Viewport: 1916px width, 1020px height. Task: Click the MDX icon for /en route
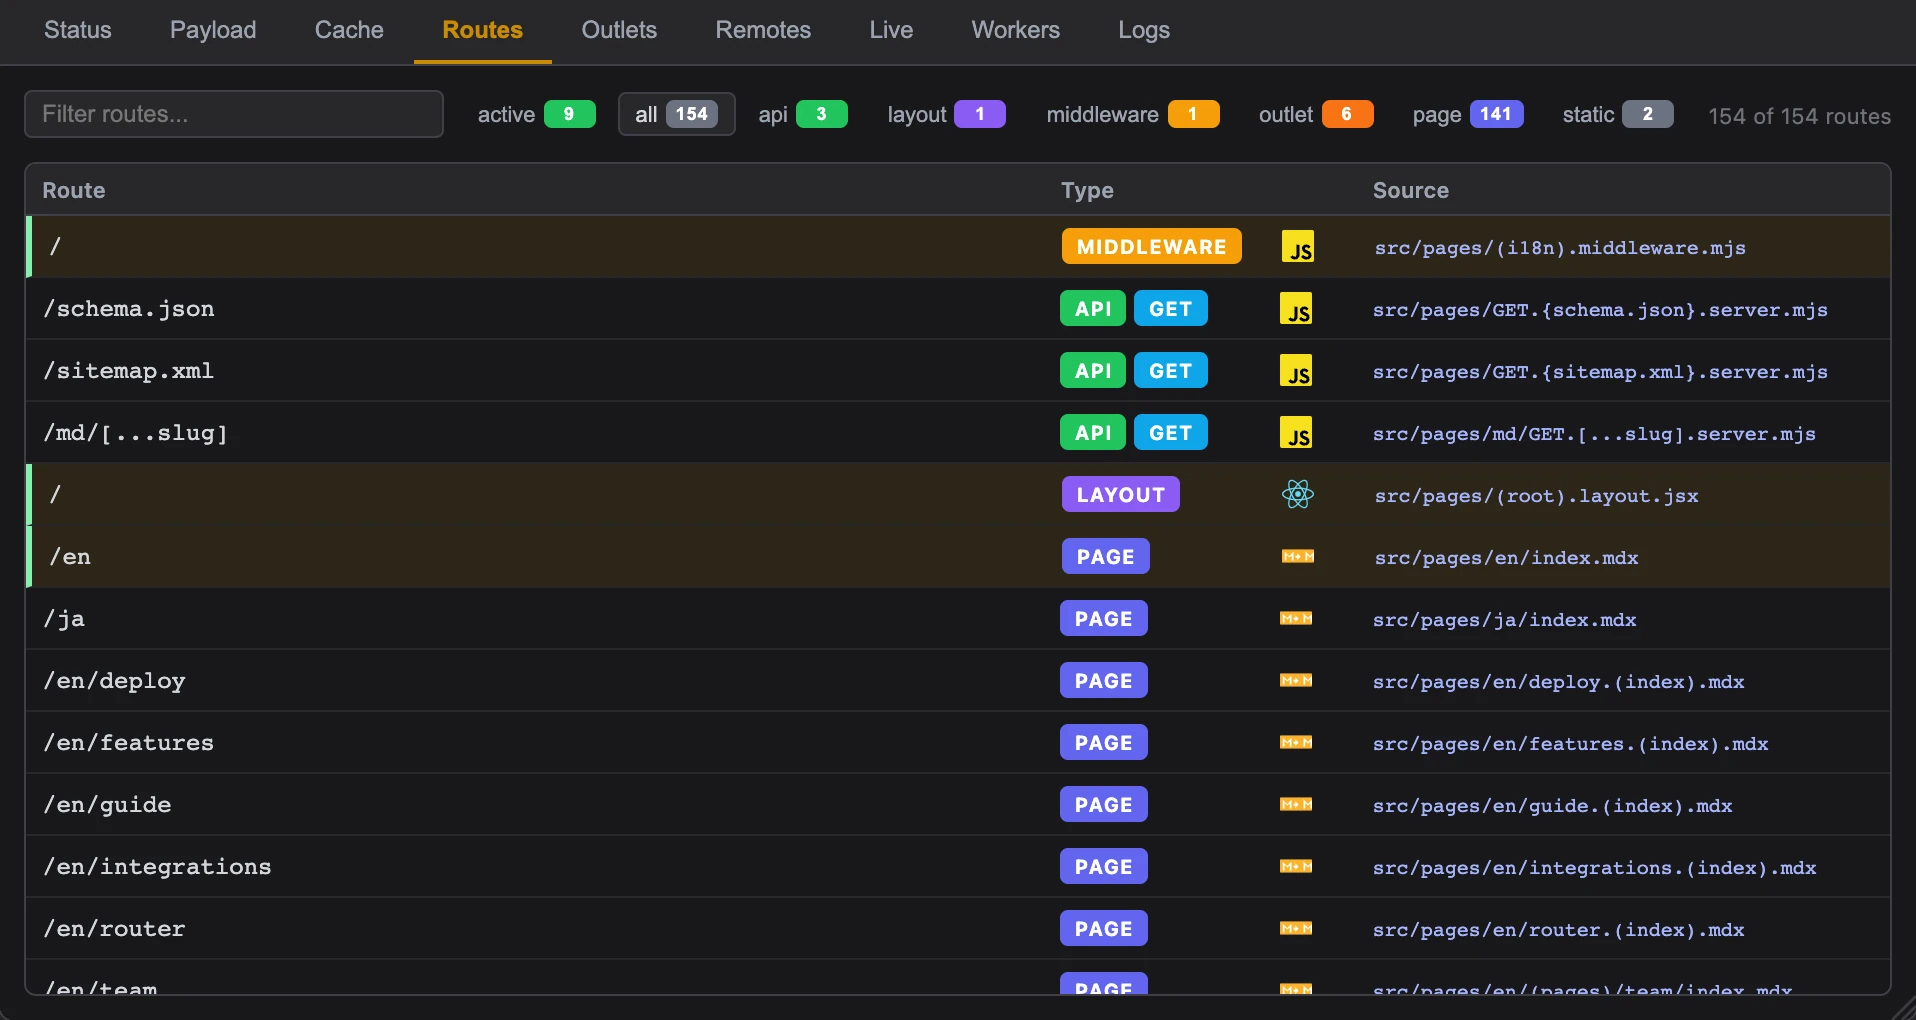tap(1297, 557)
